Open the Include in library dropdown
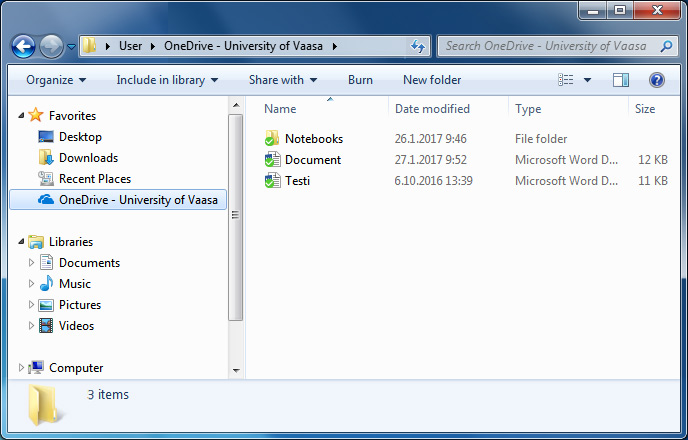Image resolution: width=688 pixels, height=440 pixels. point(167,80)
